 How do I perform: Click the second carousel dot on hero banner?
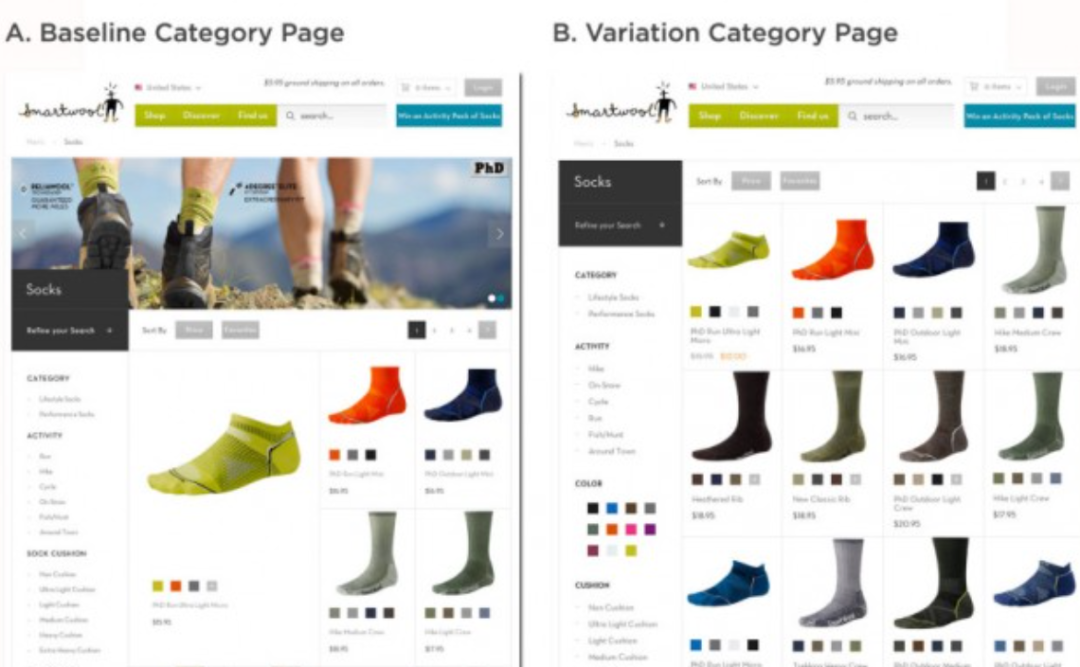pos(501,298)
